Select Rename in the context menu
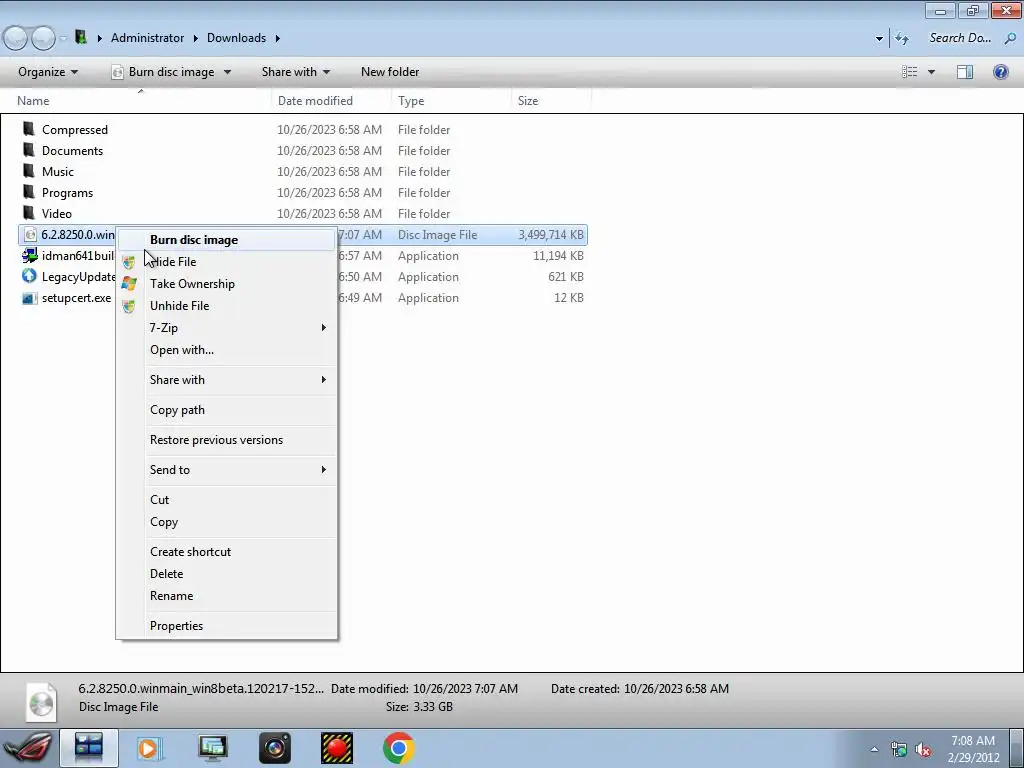The image size is (1024, 768). click(x=227, y=596)
